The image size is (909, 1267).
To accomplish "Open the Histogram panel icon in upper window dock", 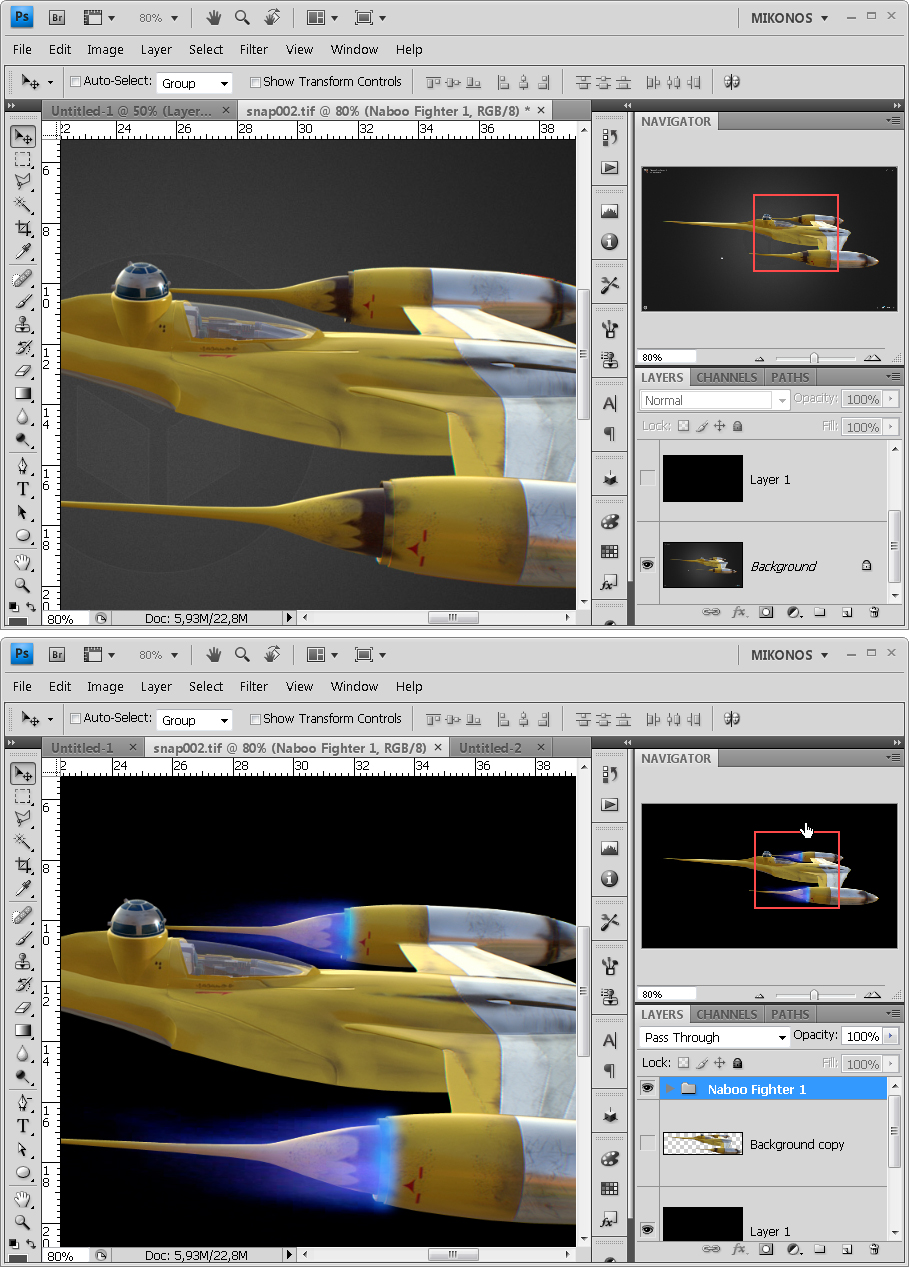I will 610,212.
